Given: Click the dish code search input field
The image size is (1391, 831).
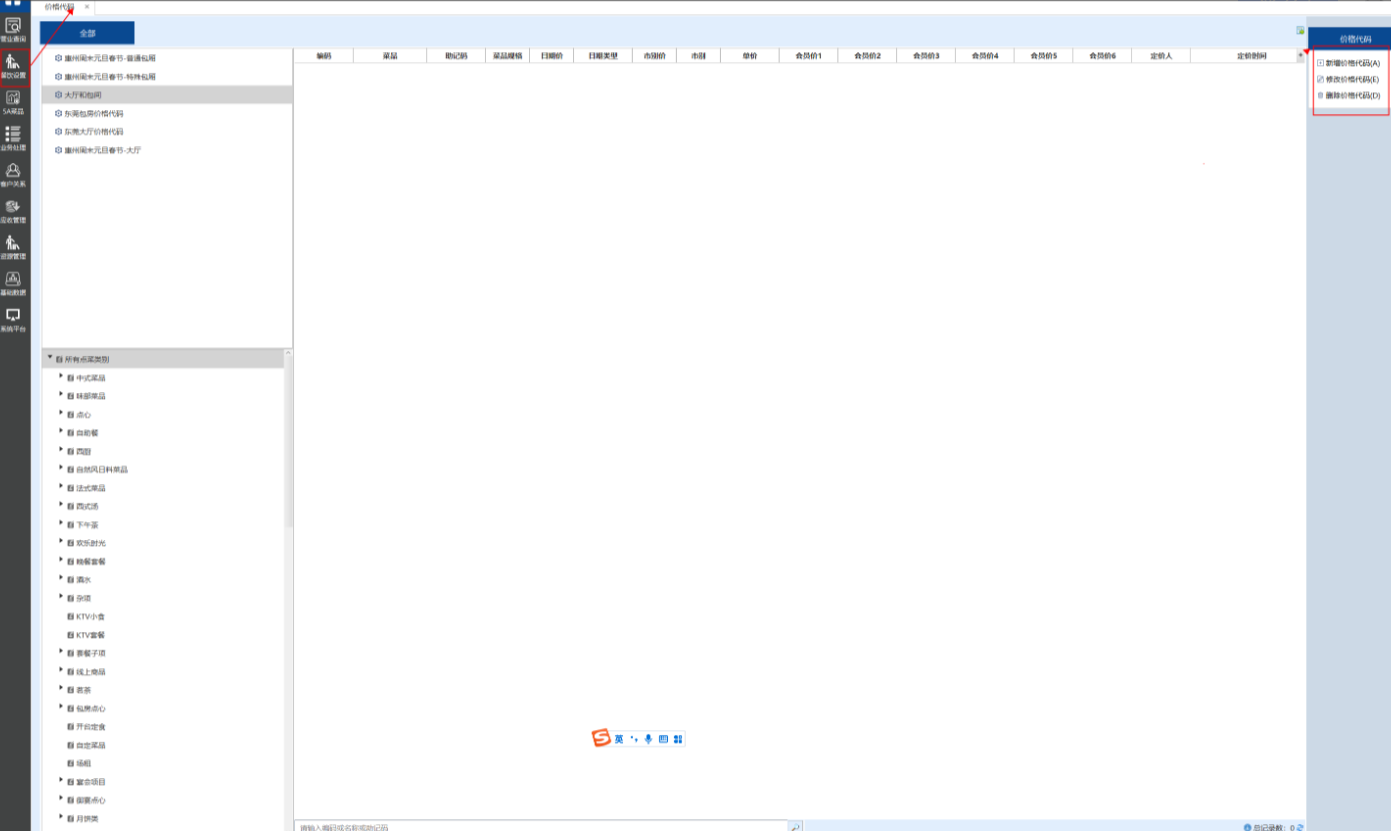Looking at the screenshot, I should pyautogui.click(x=540, y=827).
